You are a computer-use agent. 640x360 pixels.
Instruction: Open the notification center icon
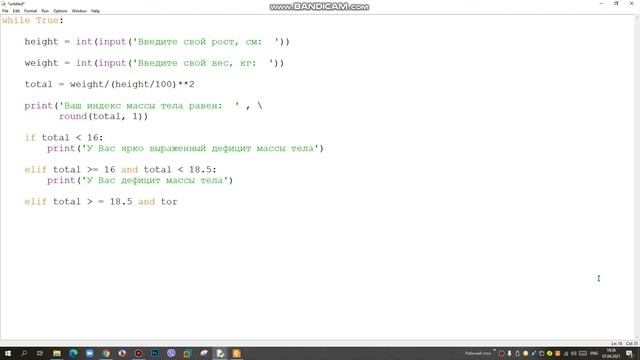[x=629, y=353]
